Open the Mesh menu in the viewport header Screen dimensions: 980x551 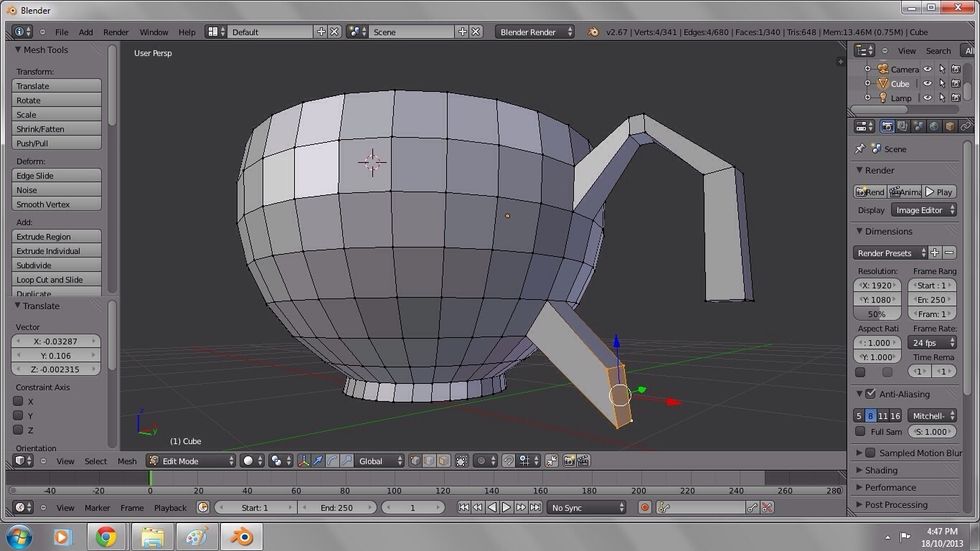[127, 461]
